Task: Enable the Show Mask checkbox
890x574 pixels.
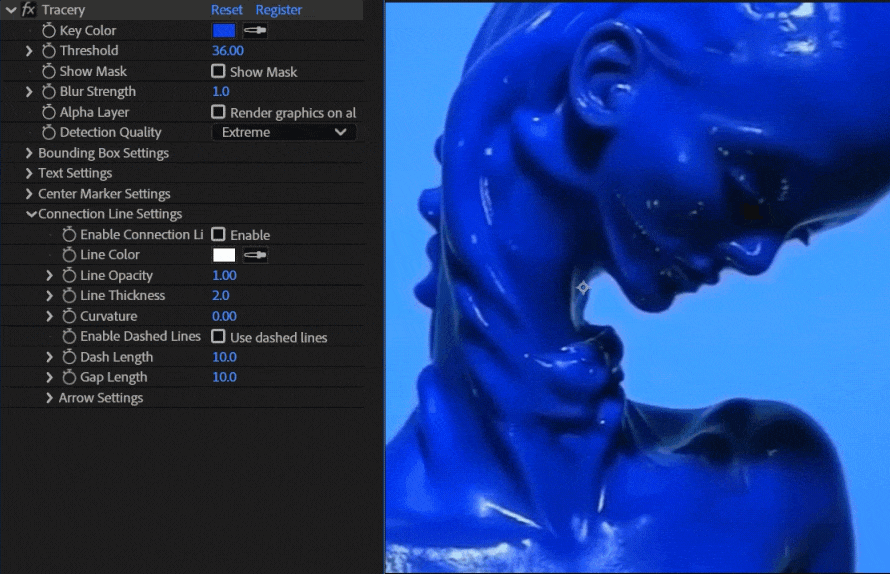Action: (x=218, y=72)
